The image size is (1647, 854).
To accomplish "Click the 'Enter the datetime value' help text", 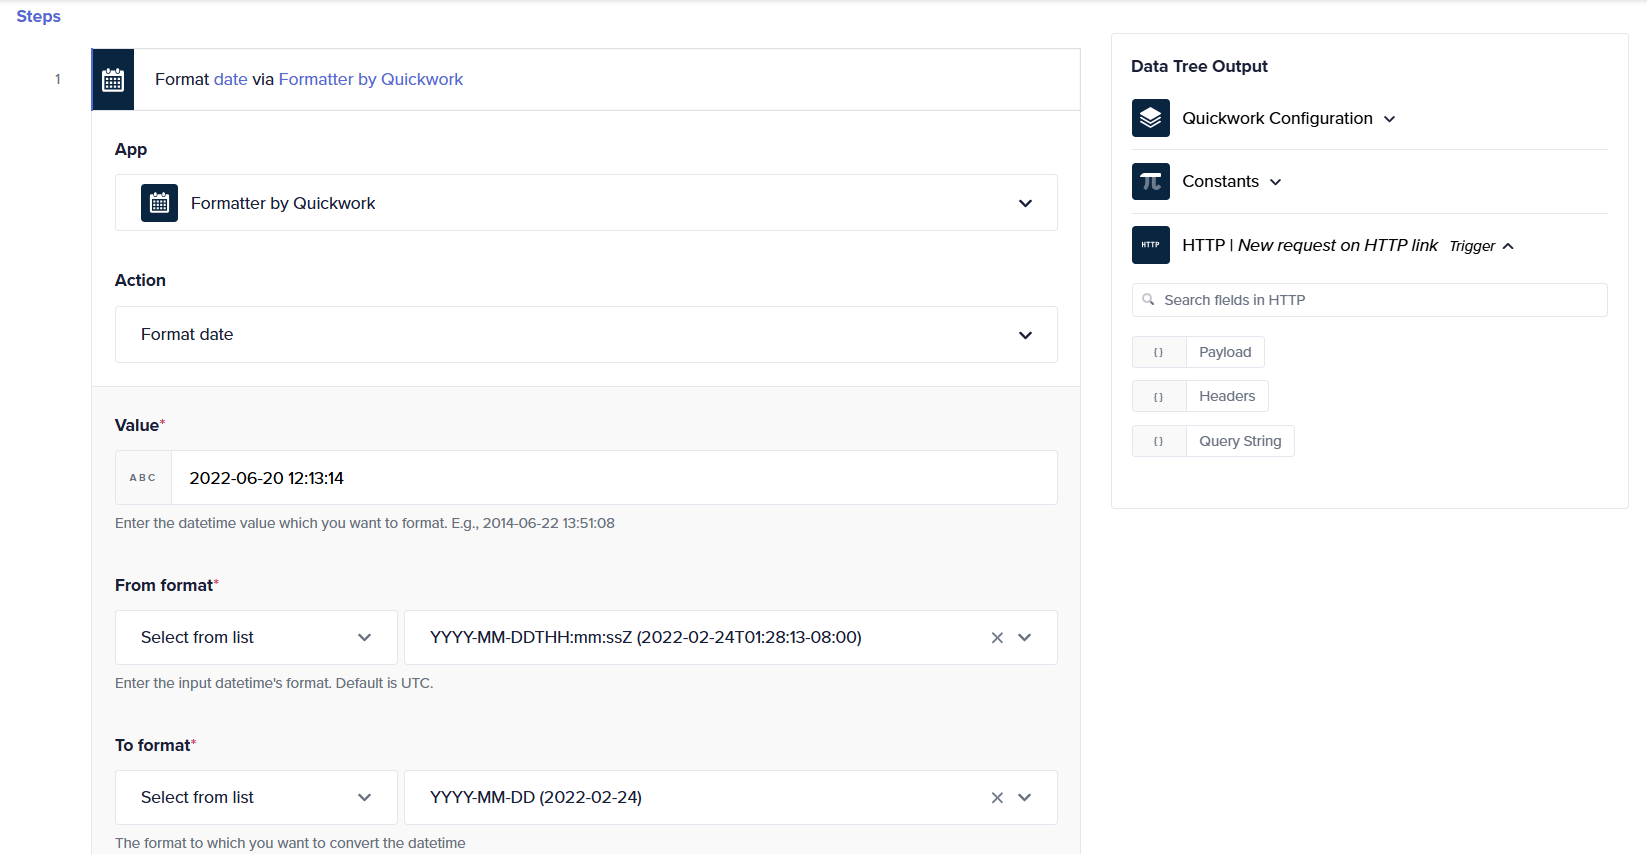I will click(x=364, y=523).
